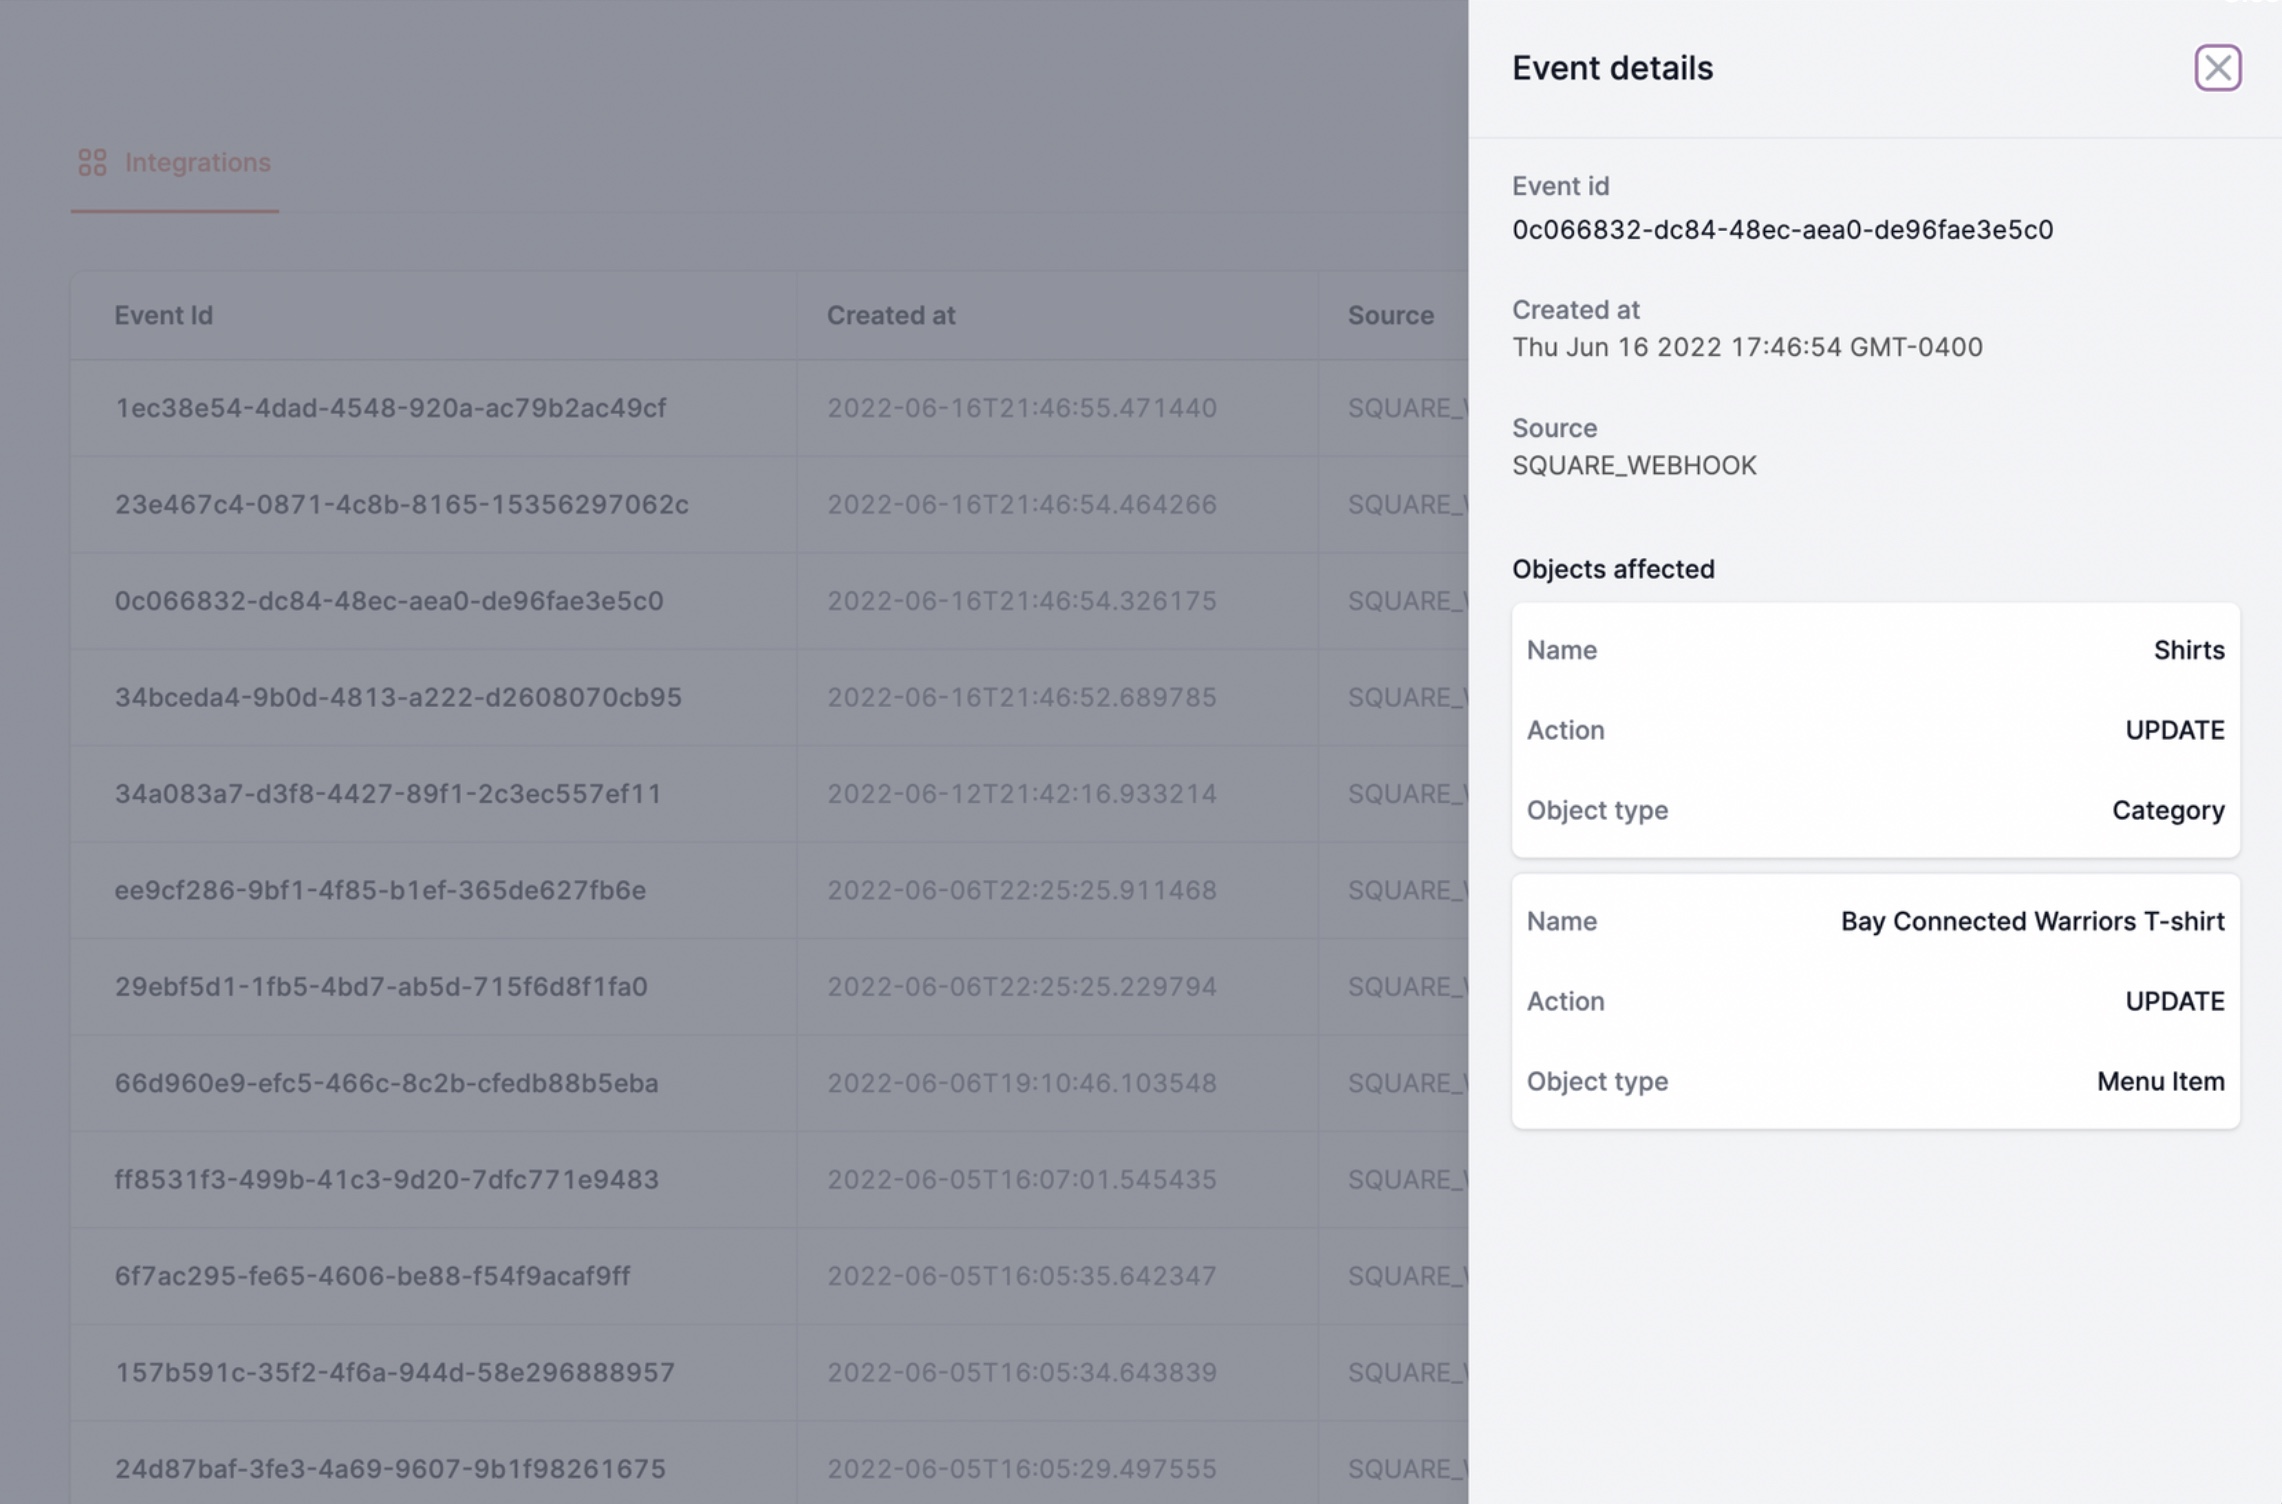
Task: Click the event id value in details panel
Action: pyautogui.click(x=1782, y=230)
